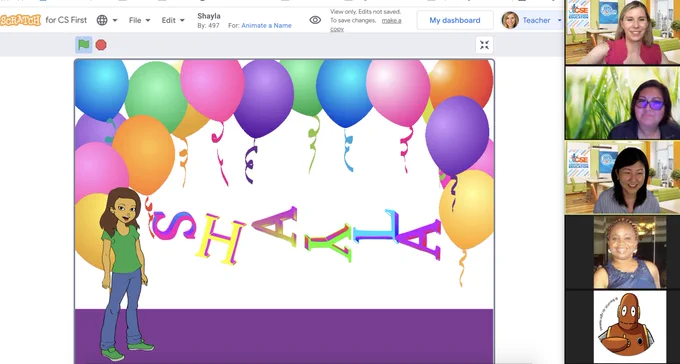Click the girl sprite on stage
This screenshot has height=364, width=680.
point(125,273)
